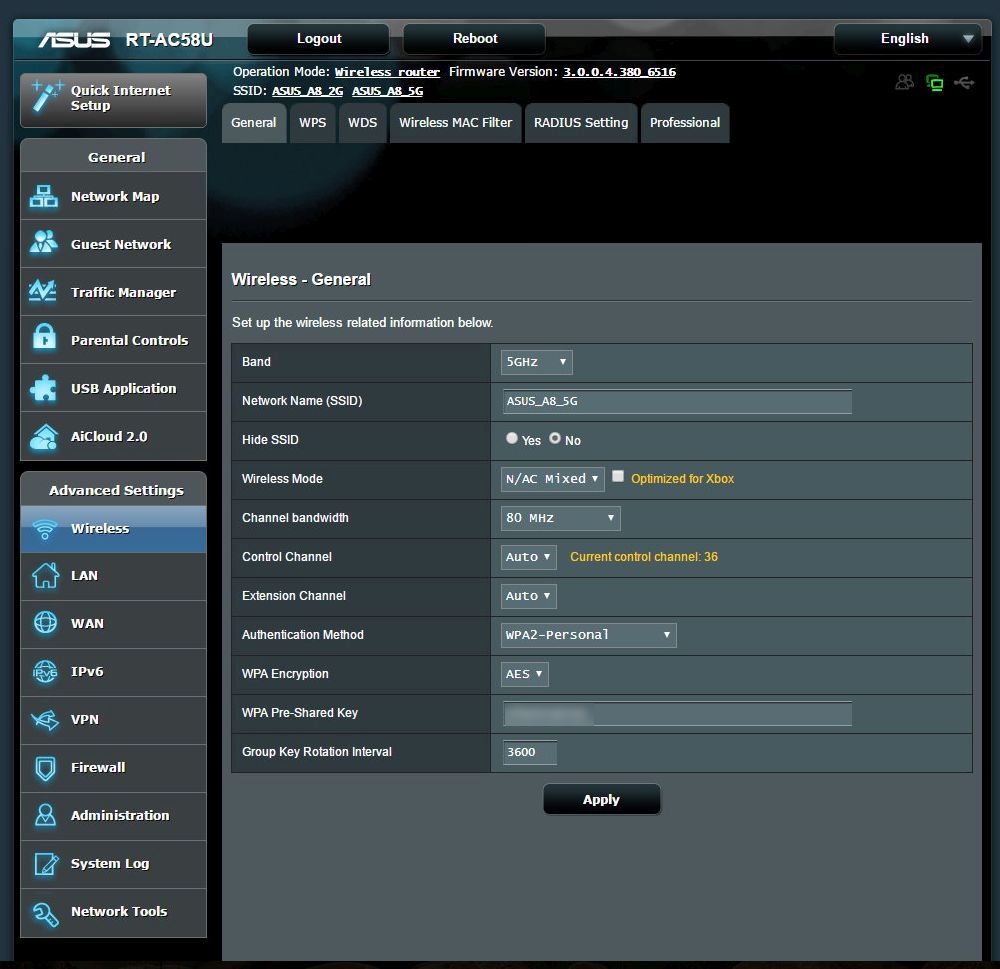Open Quick Internet Setup wand icon
The width and height of the screenshot is (1000, 969).
(x=47, y=97)
